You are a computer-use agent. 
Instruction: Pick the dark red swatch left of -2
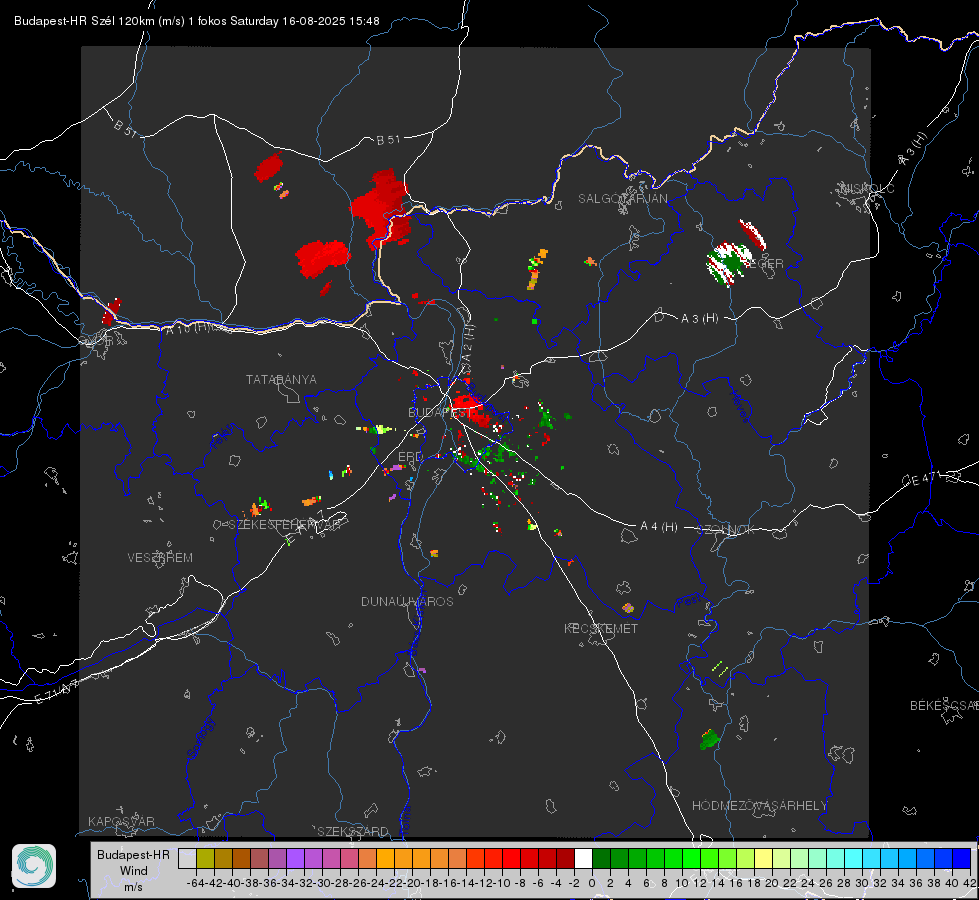coord(565,858)
